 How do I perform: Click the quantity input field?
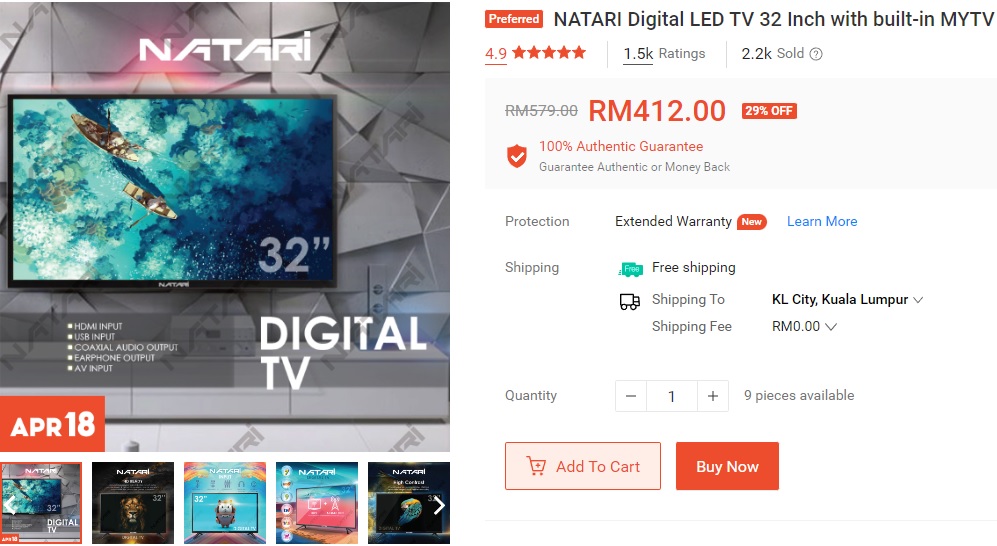[x=671, y=396]
